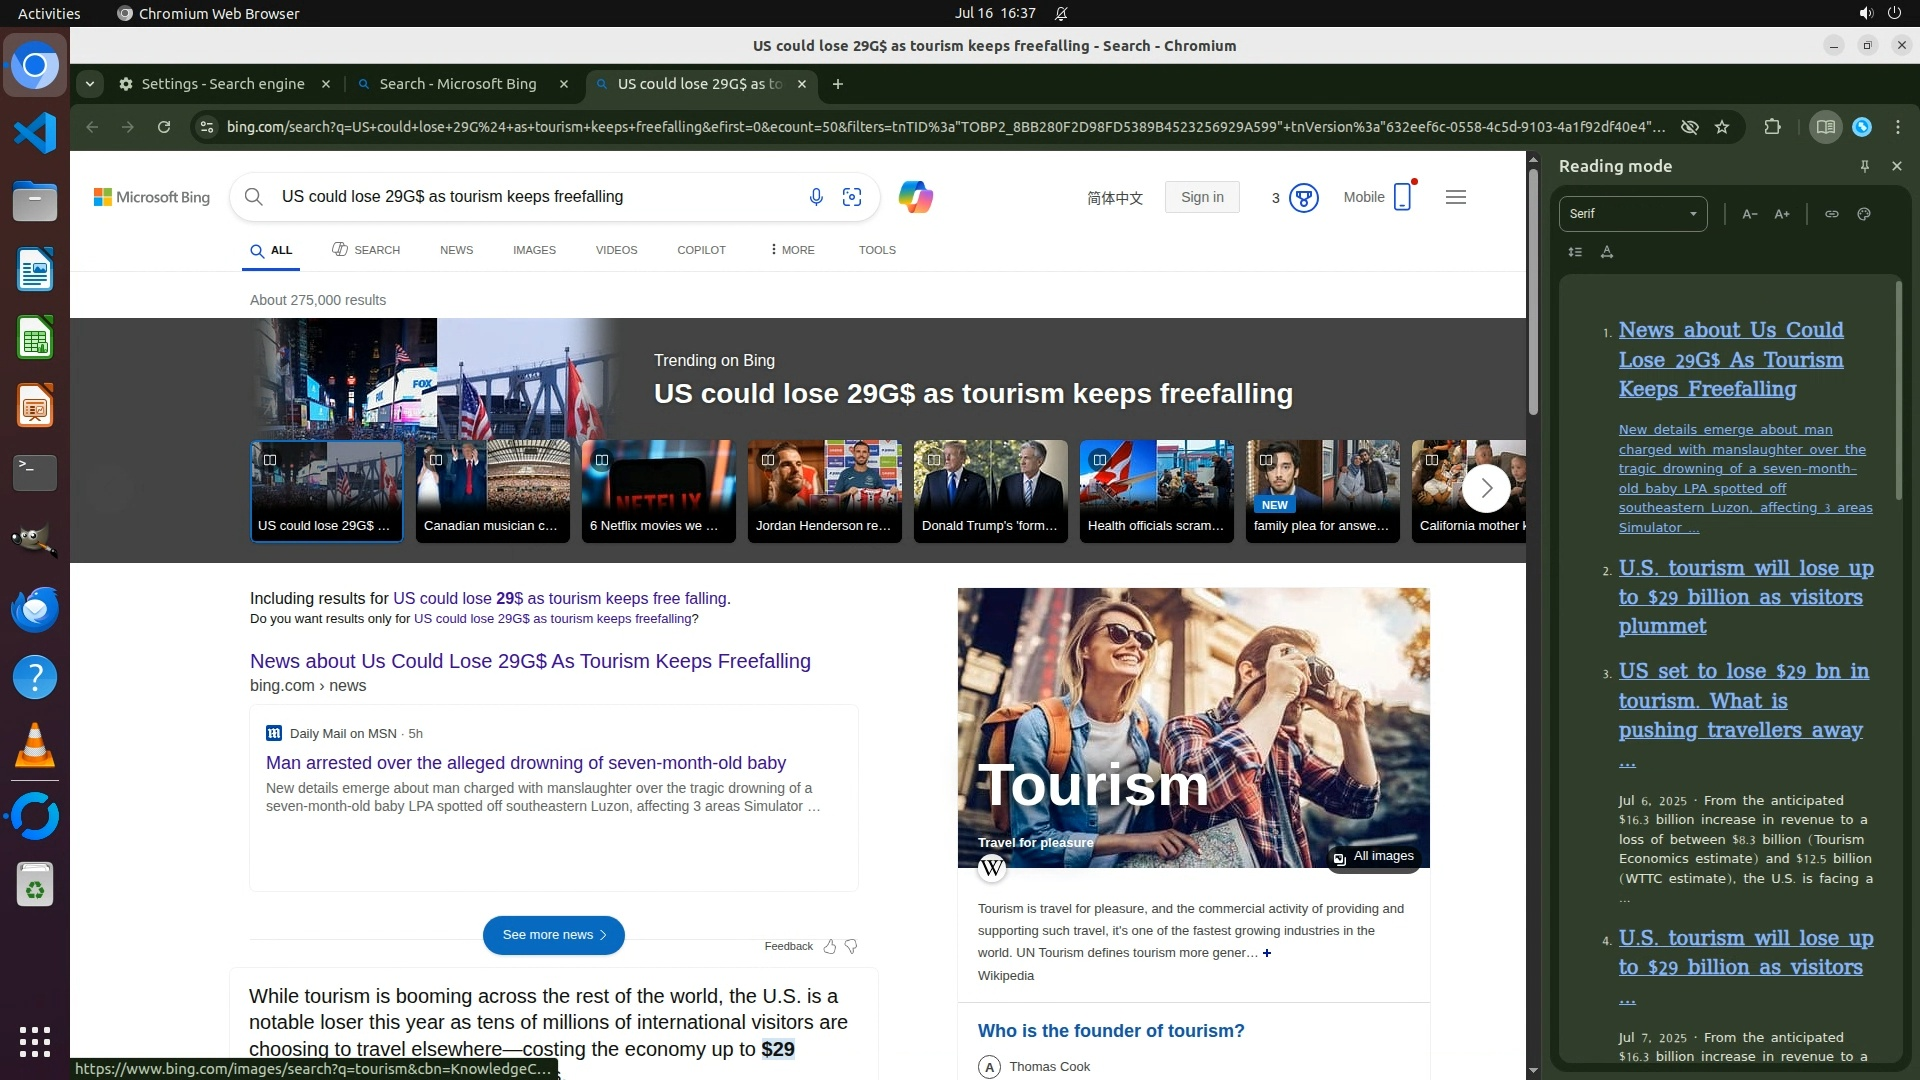
Task: Open the Serif font dropdown
Action: (1633, 214)
